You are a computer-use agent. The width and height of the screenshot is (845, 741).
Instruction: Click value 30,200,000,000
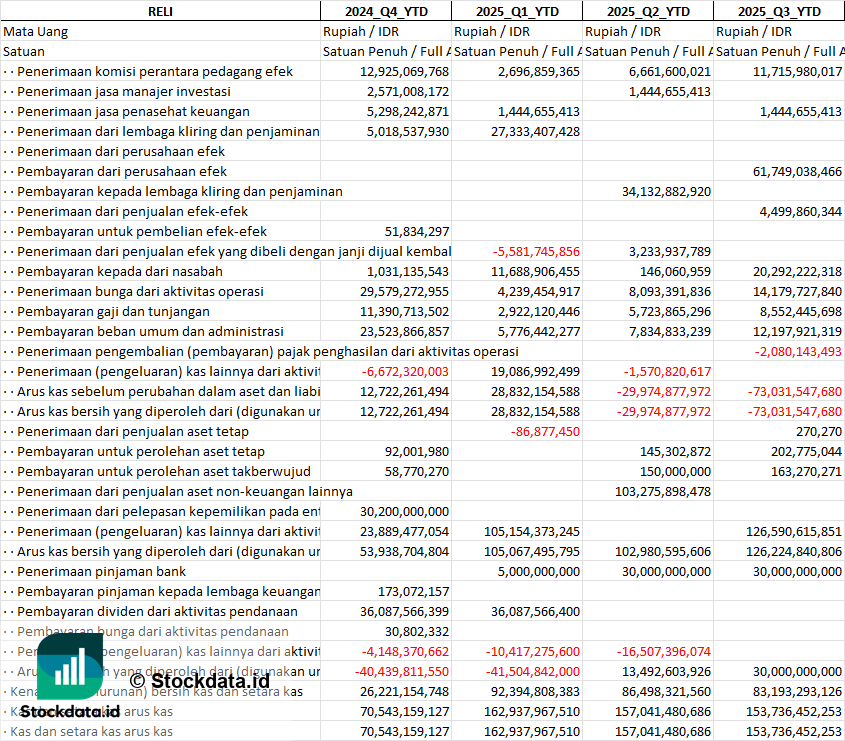pyautogui.click(x=404, y=511)
